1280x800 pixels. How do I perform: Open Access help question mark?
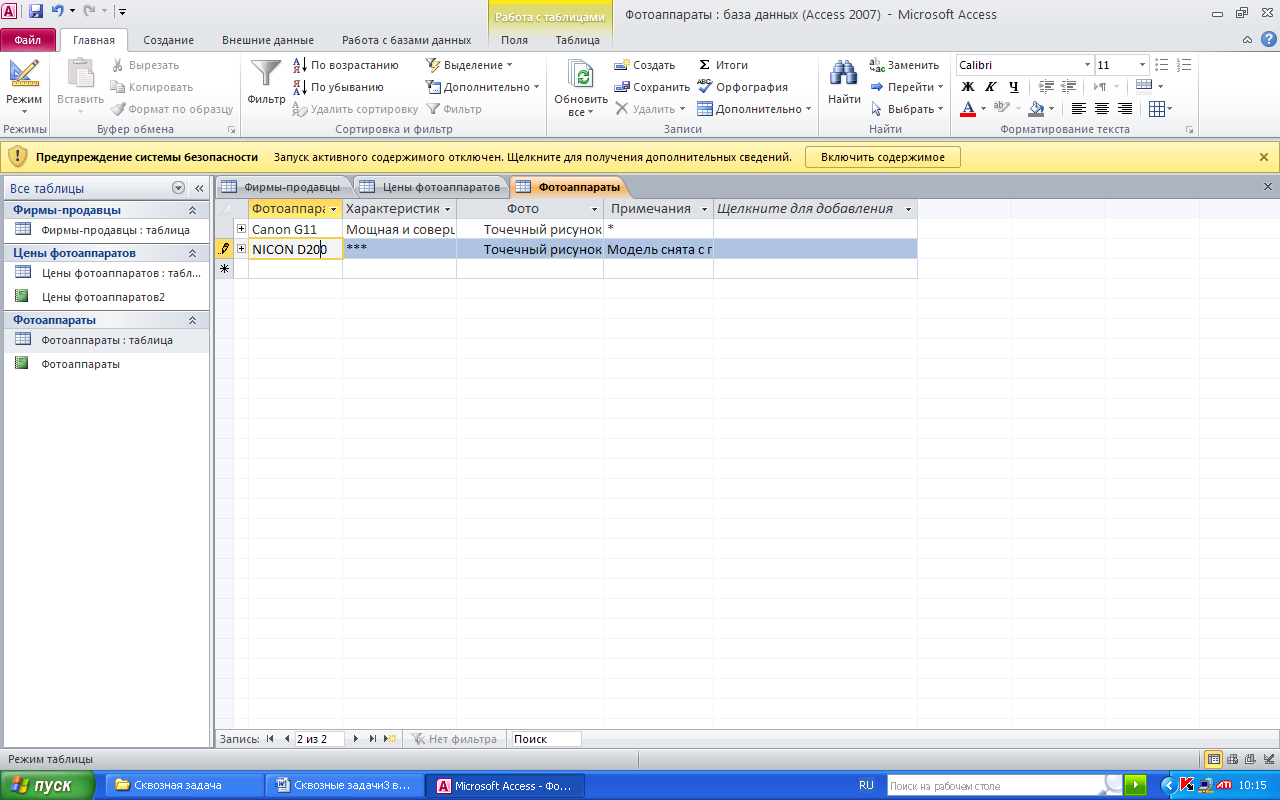(1268, 39)
